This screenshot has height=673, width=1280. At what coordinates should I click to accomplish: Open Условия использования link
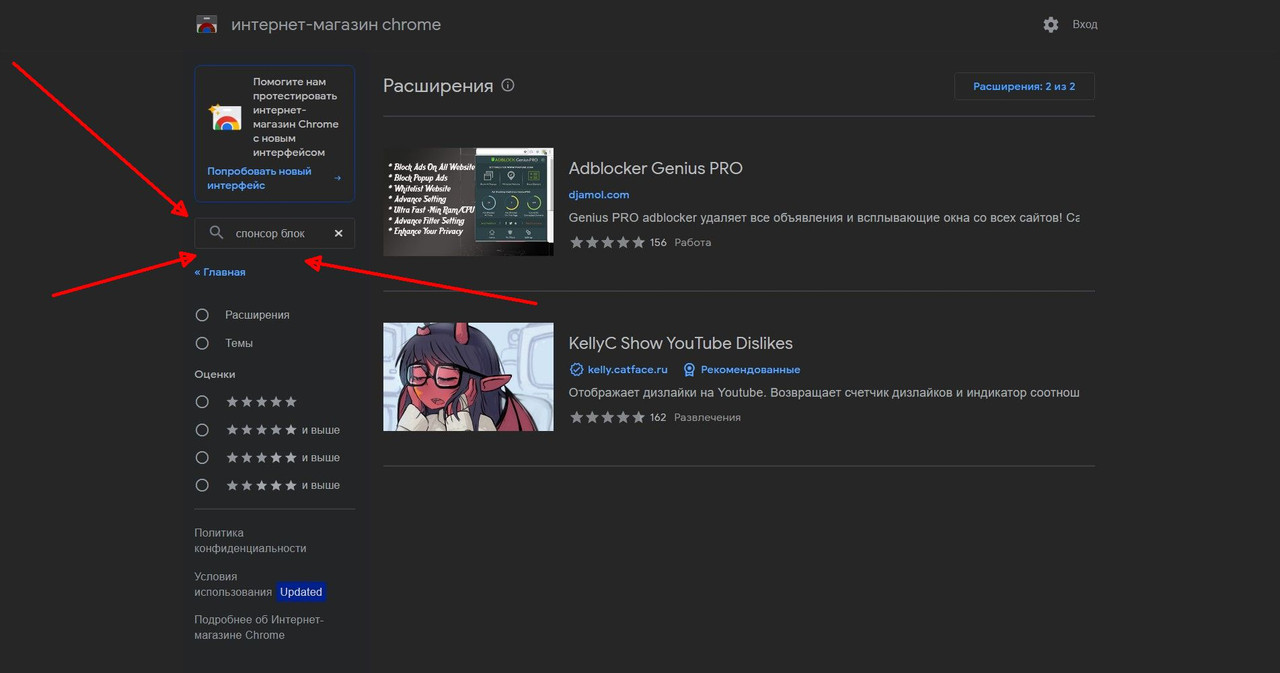[232, 584]
